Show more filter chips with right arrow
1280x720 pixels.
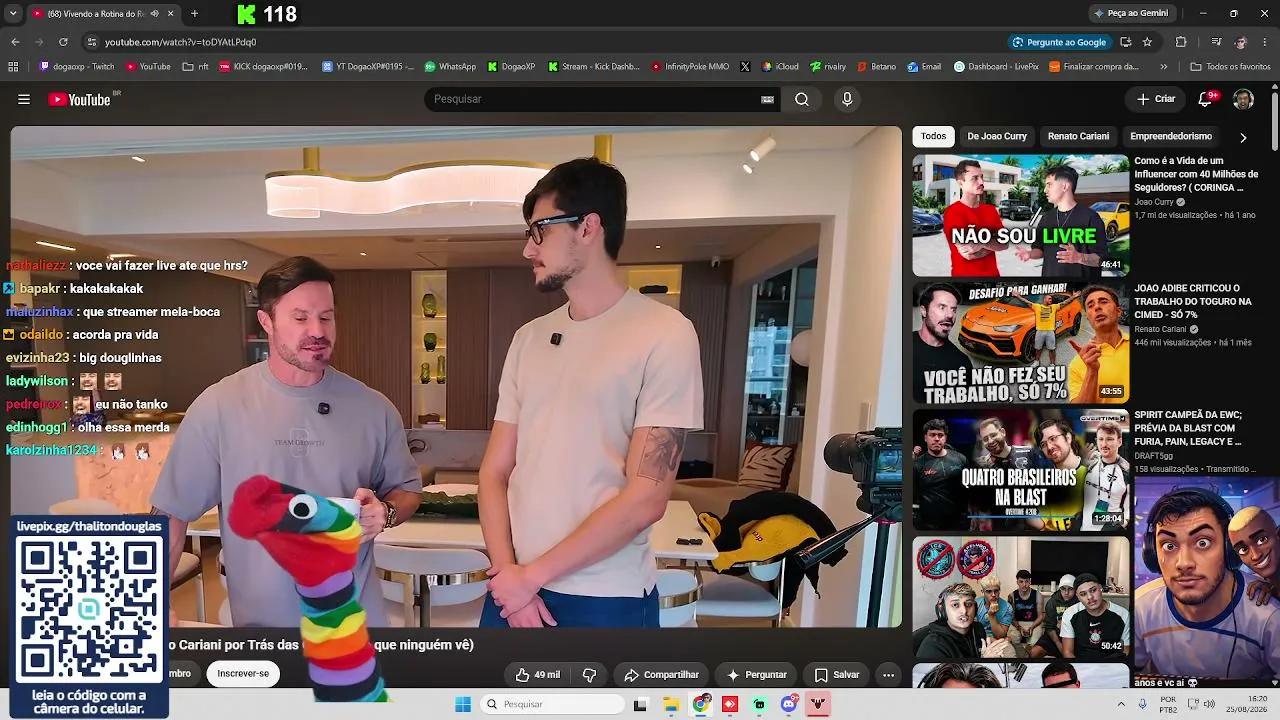tap(1243, 137)
